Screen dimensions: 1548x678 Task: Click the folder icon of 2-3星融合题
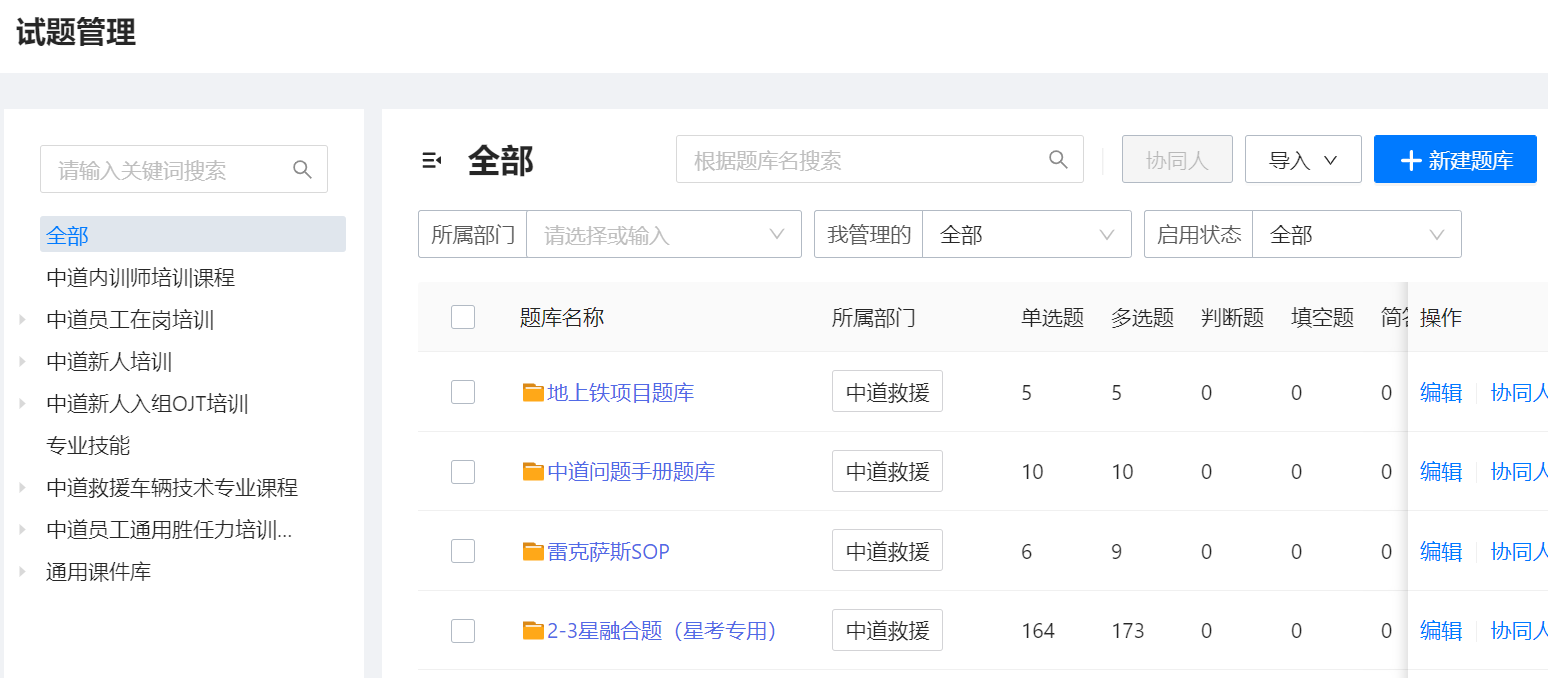pos(533,631)
